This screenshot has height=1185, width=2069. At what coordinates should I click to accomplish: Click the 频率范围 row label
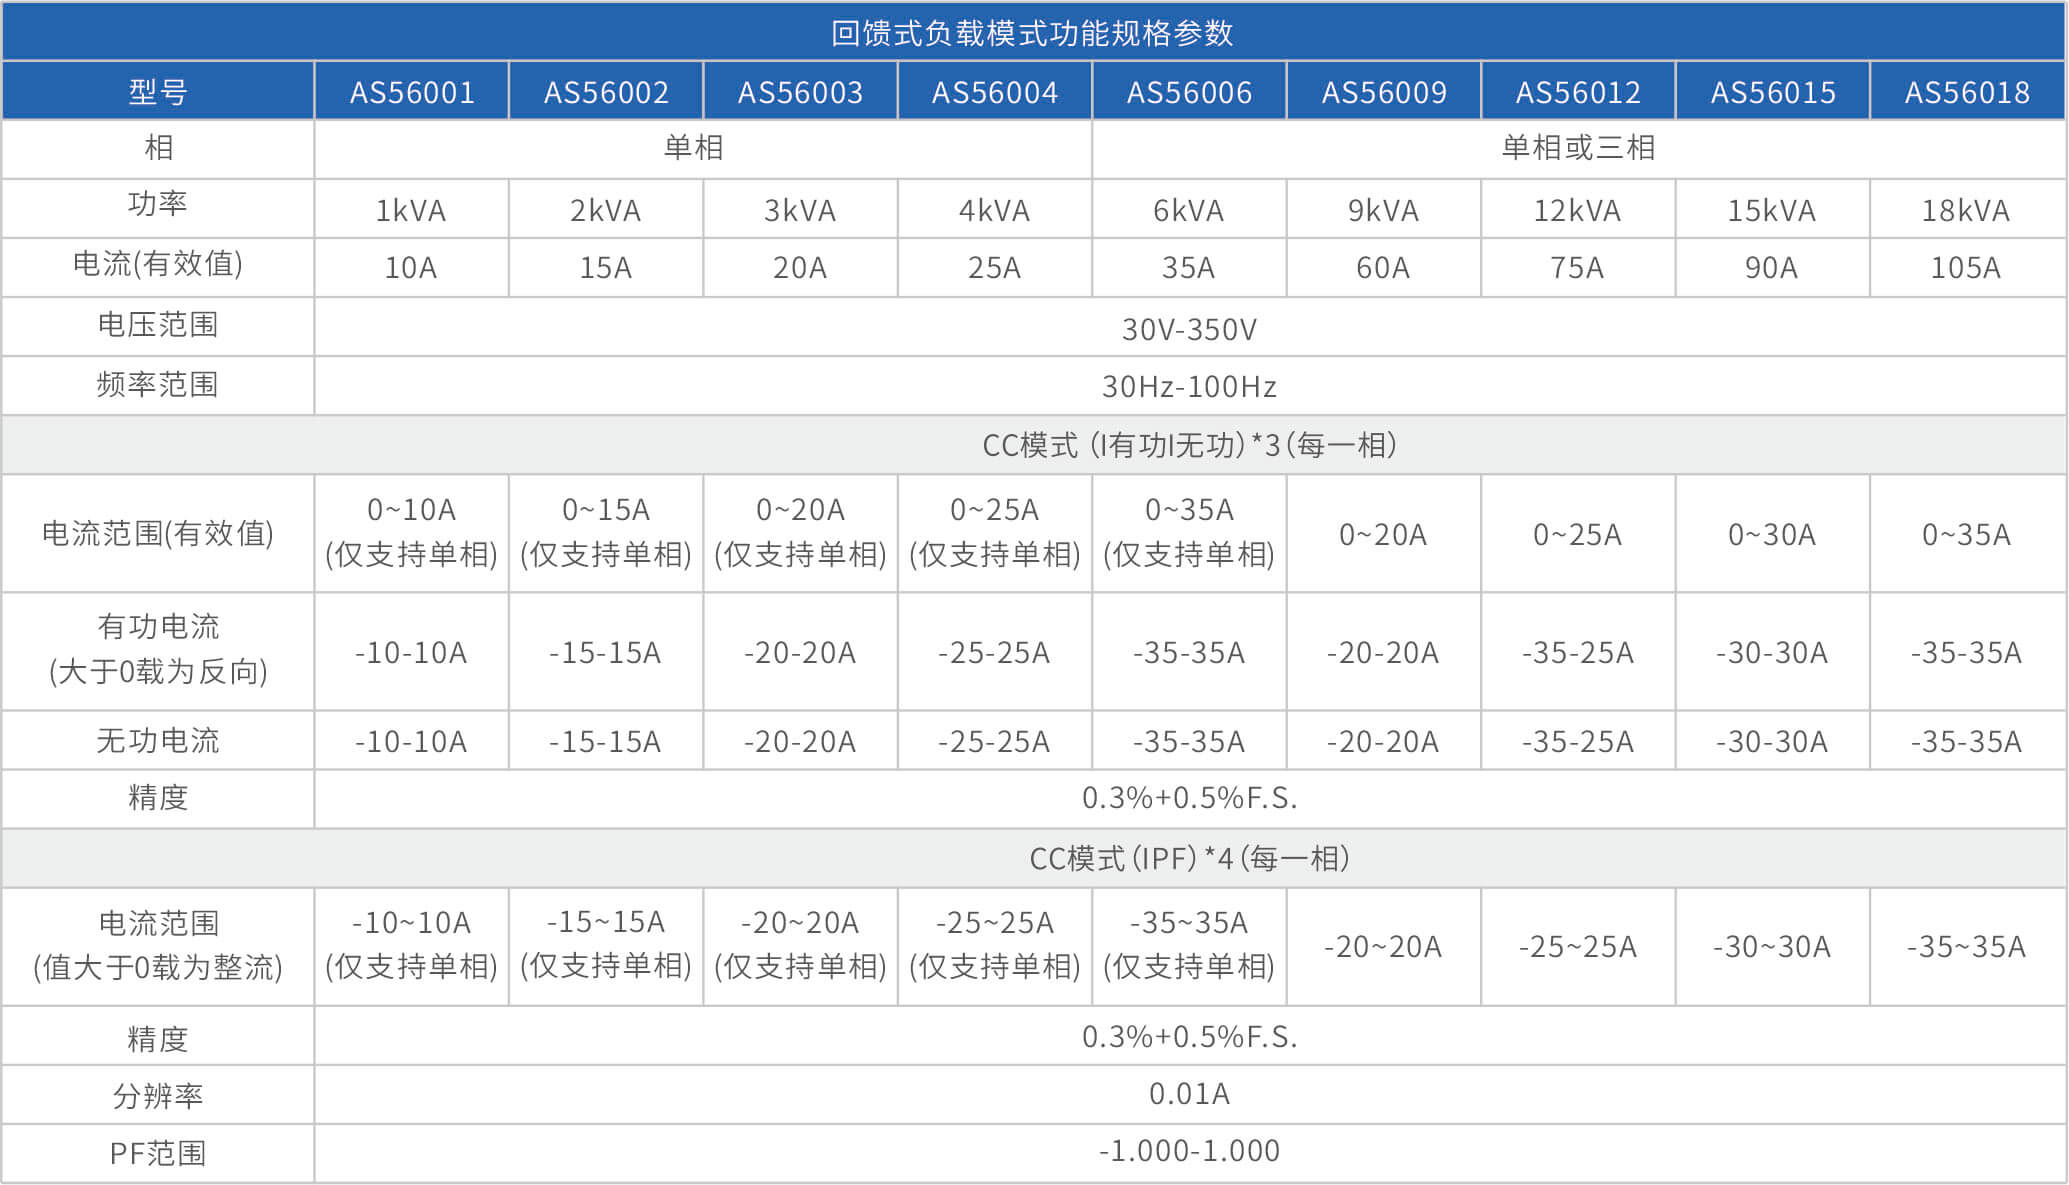pos(158,385)
